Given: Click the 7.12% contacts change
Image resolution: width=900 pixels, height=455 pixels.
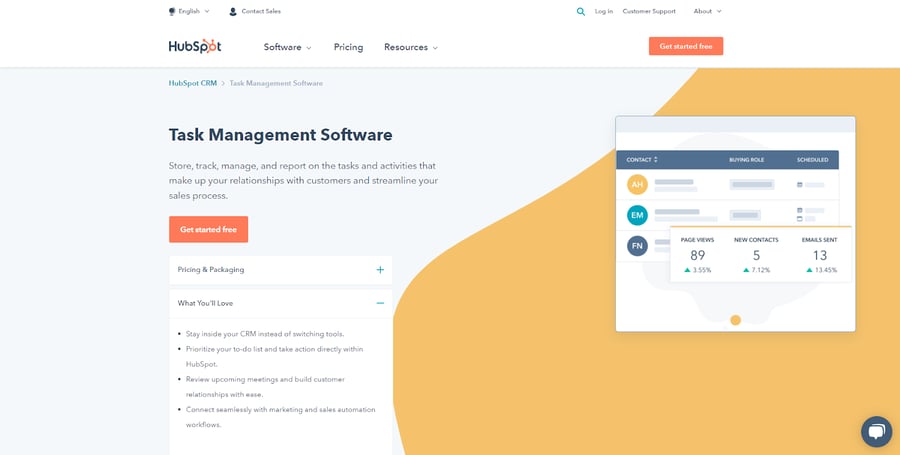Looking at the screenshot, I should (757, 270).
